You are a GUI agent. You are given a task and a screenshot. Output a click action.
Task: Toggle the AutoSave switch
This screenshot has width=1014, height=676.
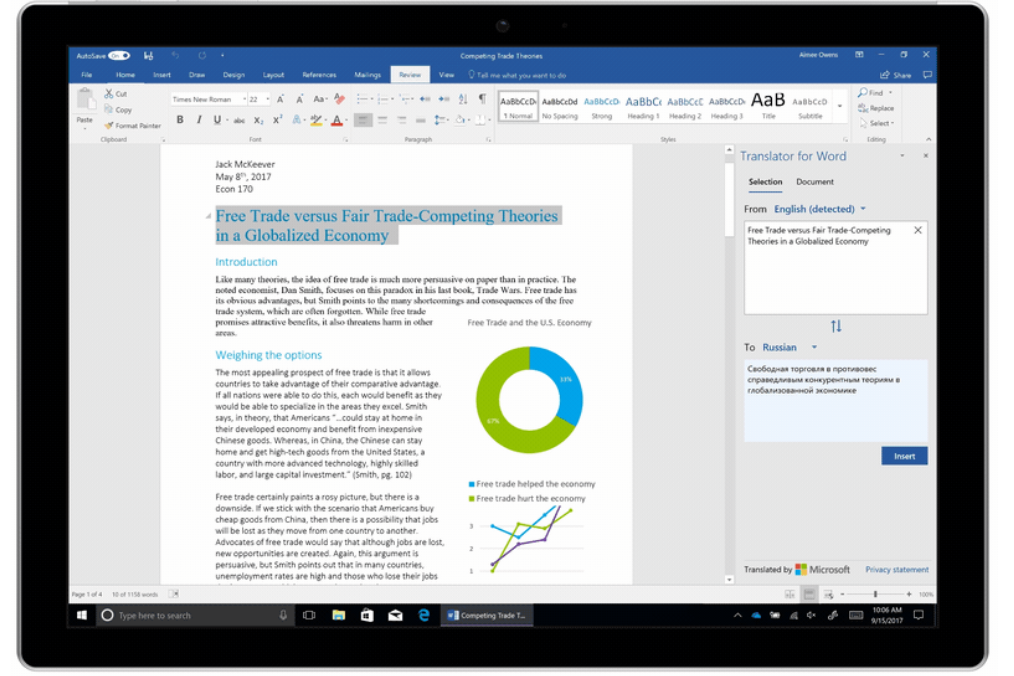[119, 56]
